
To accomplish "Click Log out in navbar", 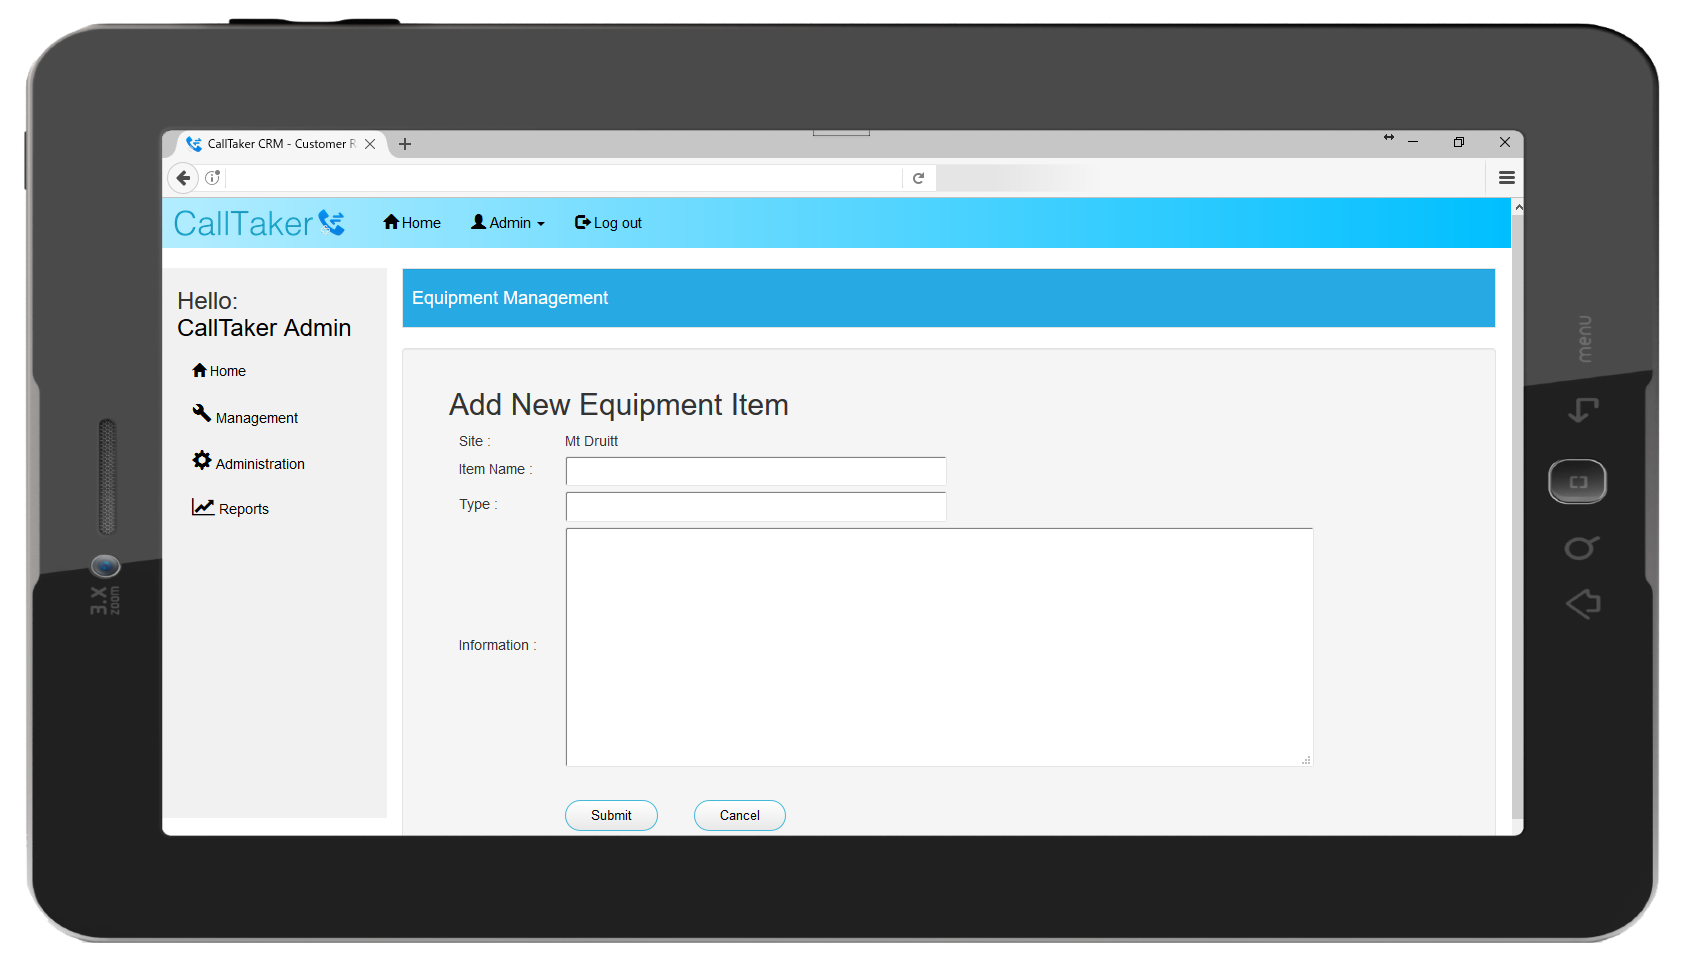I will click(x=608, y=223).
